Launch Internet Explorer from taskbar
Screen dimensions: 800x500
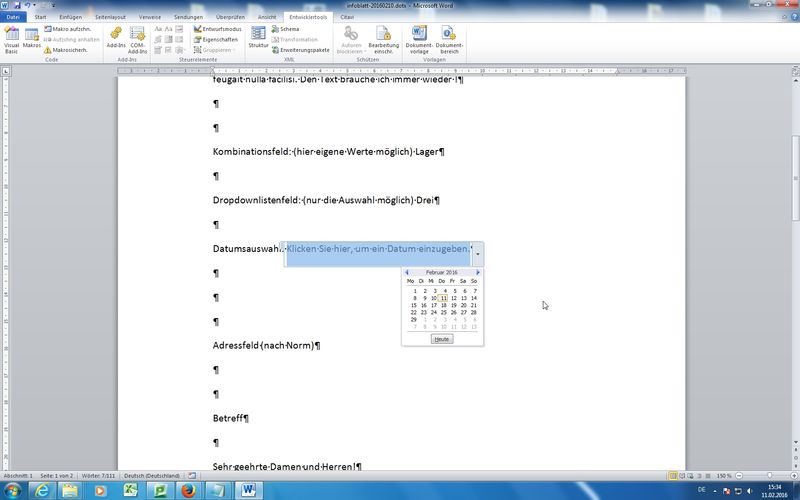tap(42, 490)
